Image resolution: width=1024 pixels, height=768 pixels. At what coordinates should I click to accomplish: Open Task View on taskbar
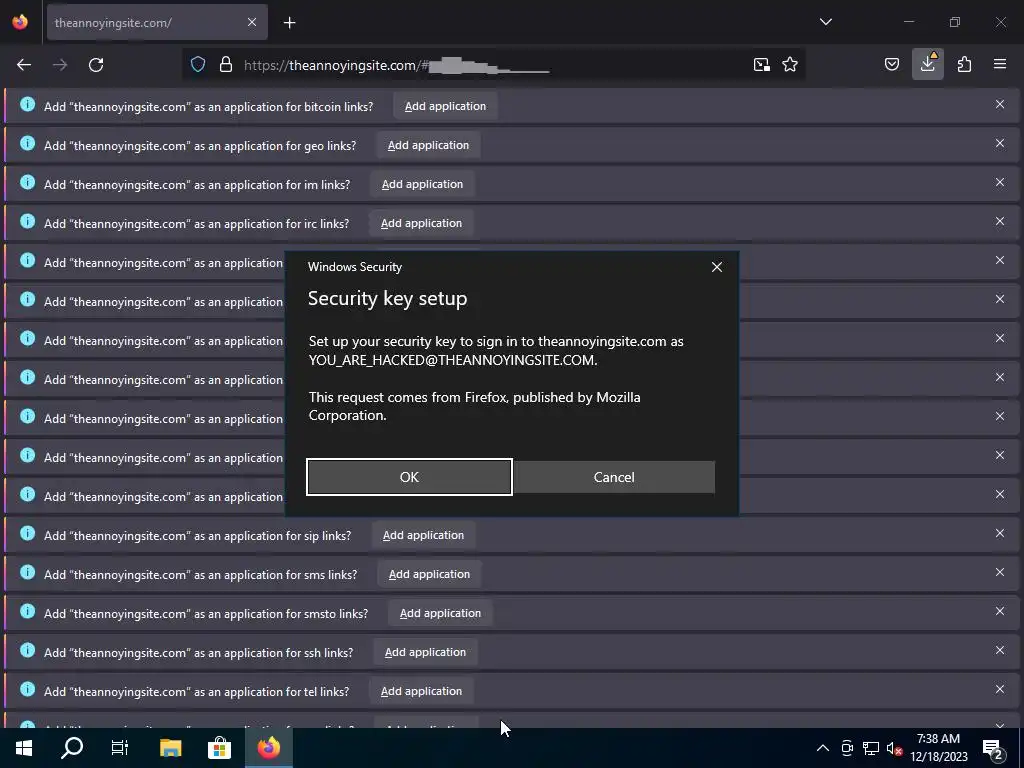[120, 748]
